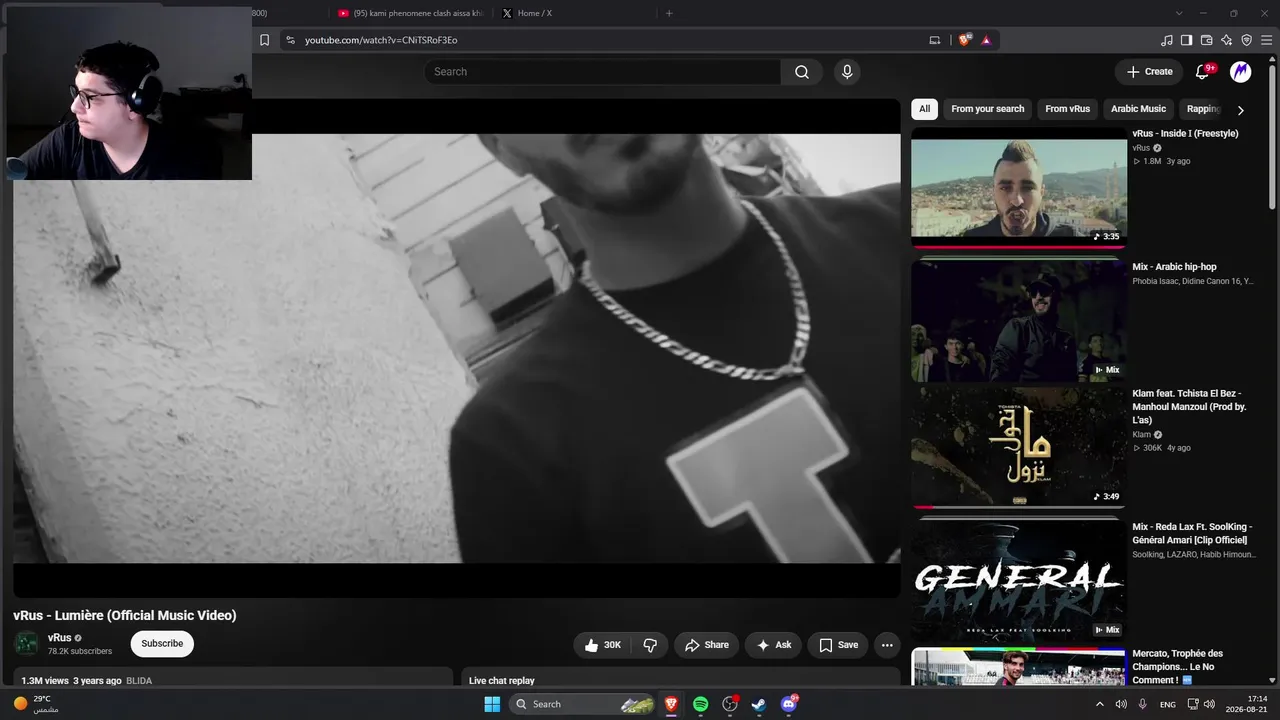View site information icon in address bar

[290, 40]
